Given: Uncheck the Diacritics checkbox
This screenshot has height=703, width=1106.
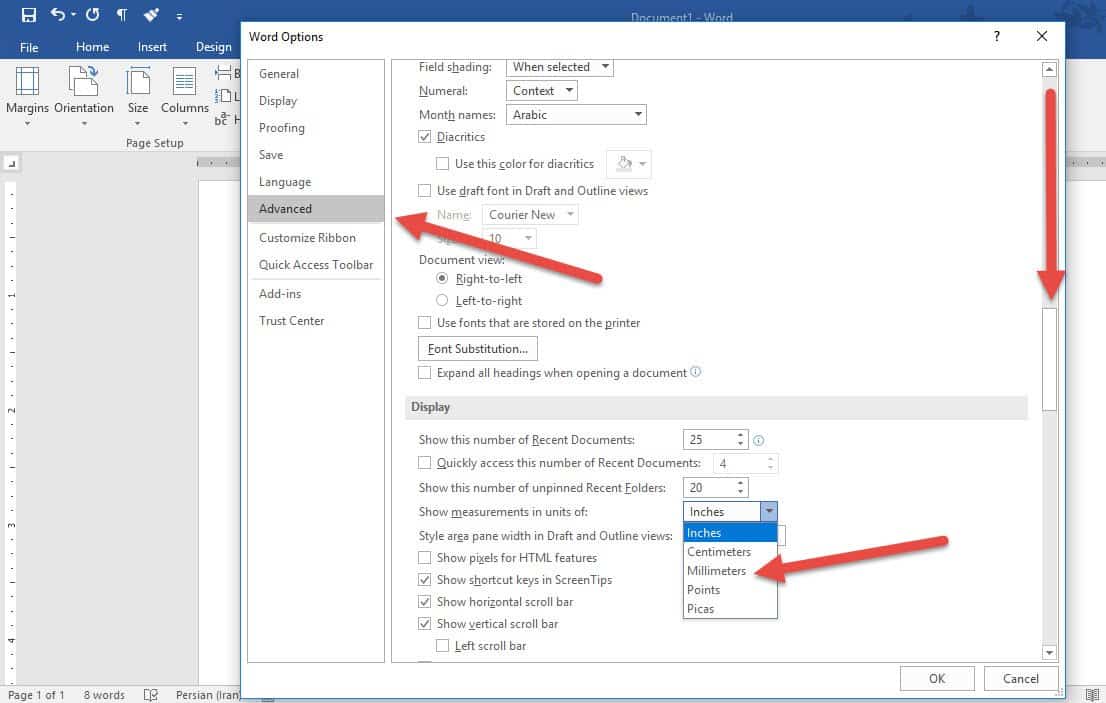Looking at the screenshot, I should click(x=425, y=137).
